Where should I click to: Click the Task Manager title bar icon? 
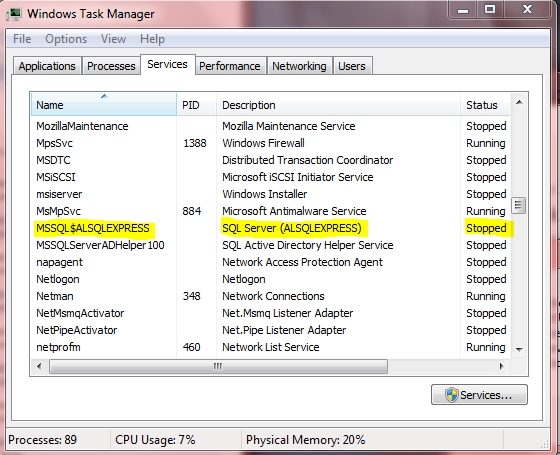14,14
